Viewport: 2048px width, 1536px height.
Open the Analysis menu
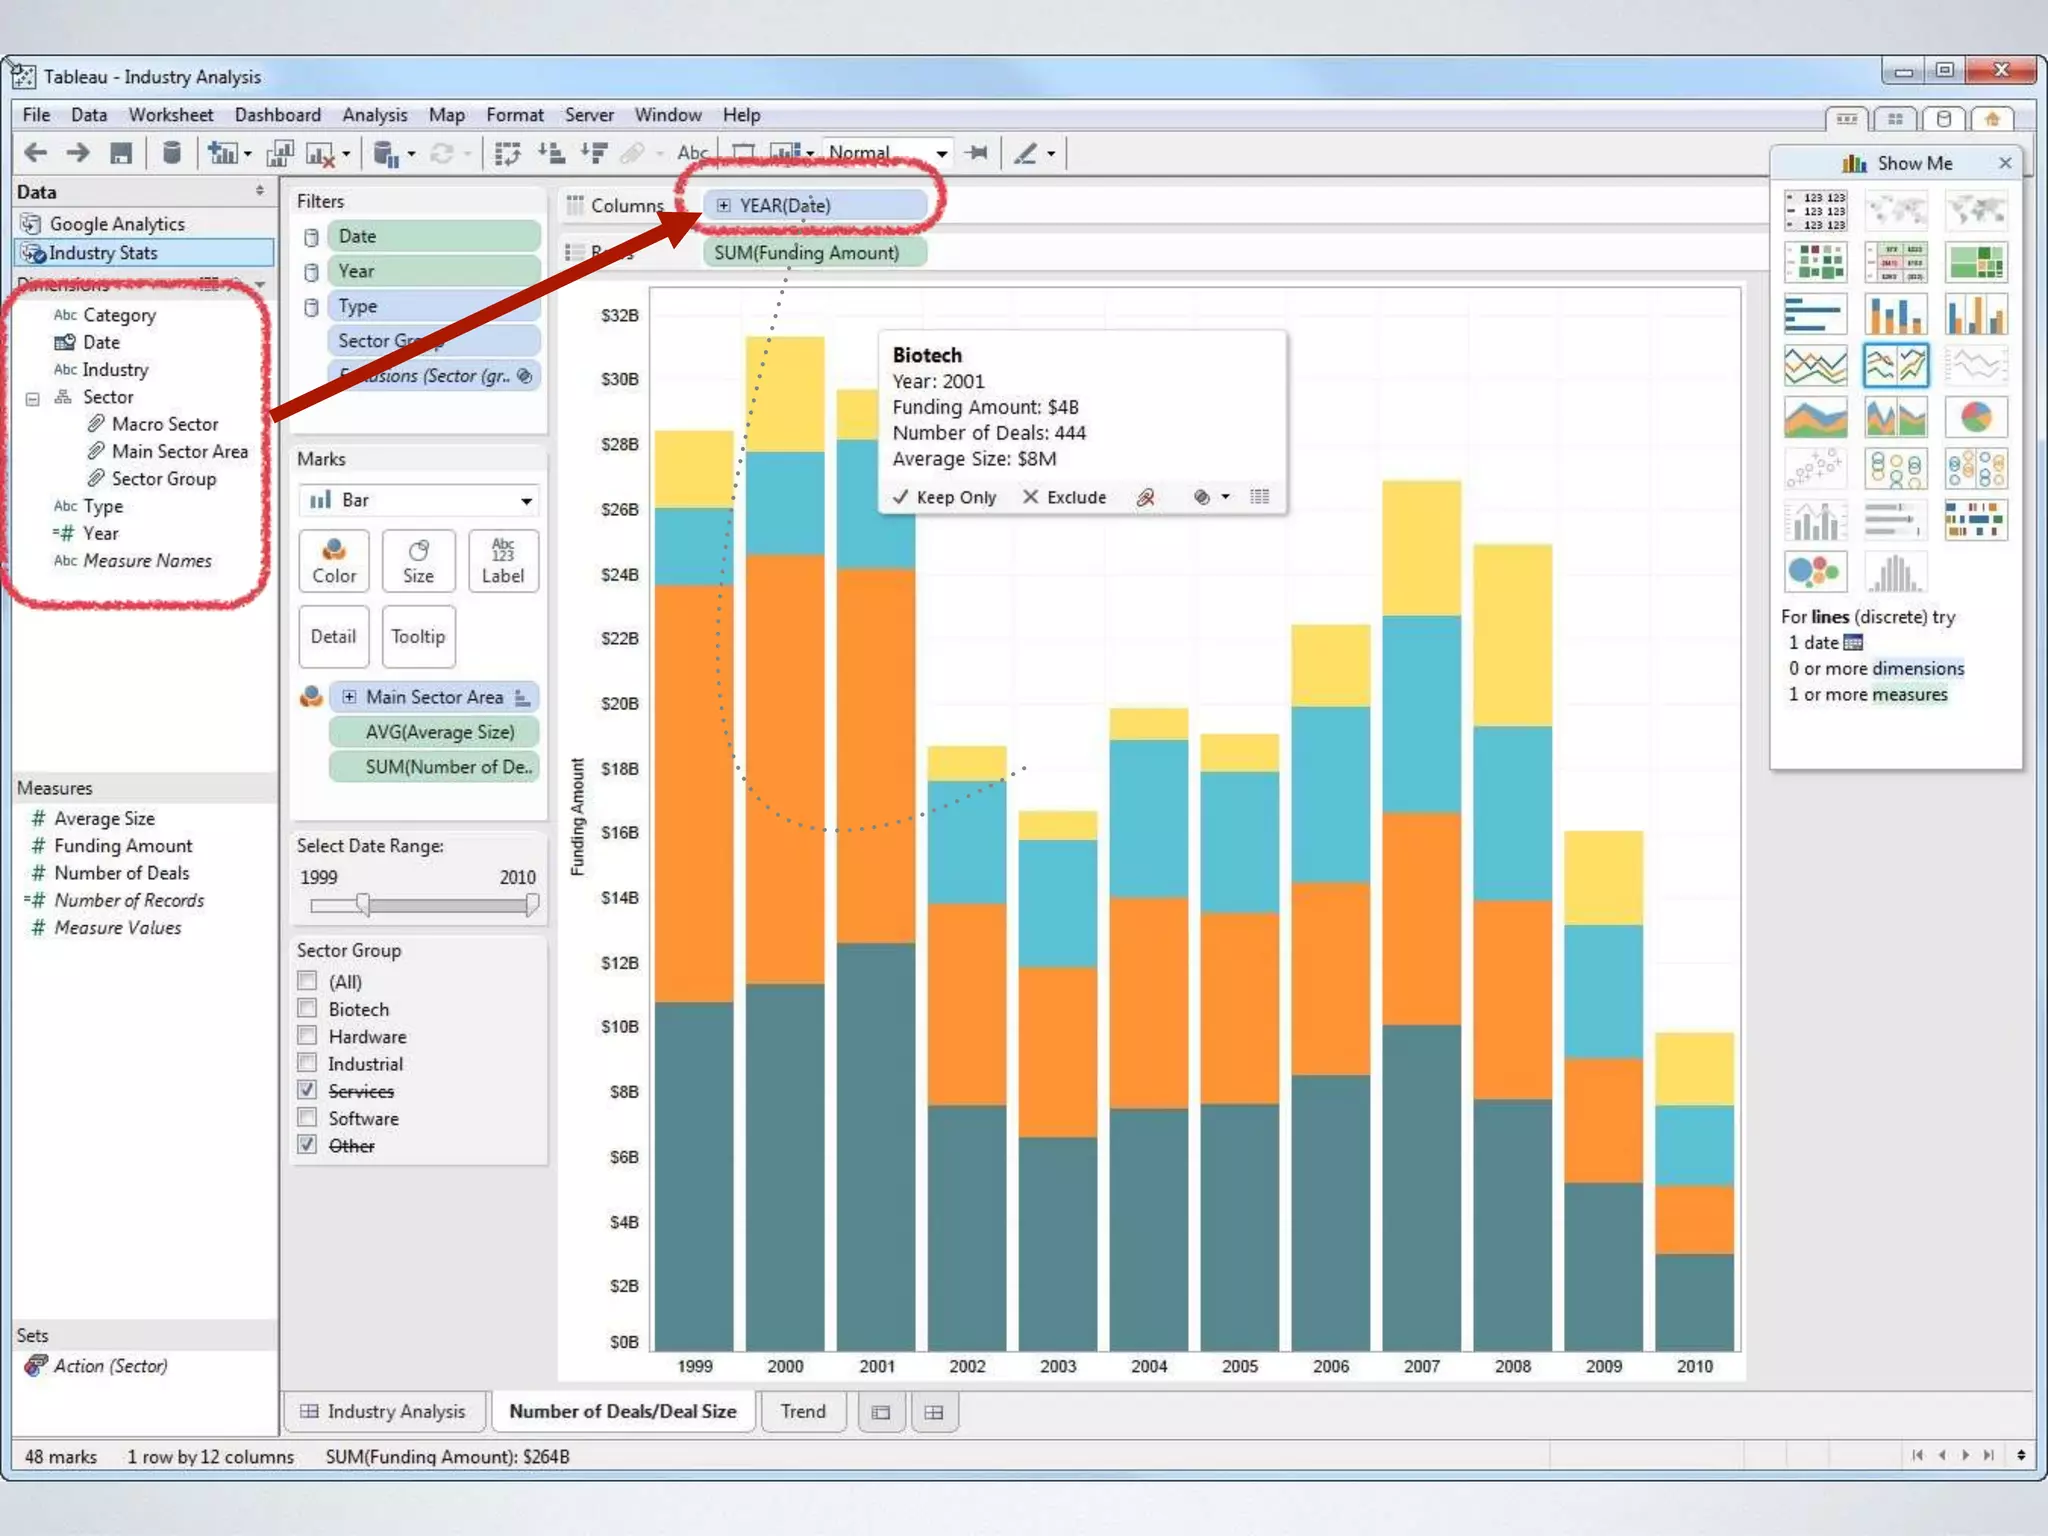[x=374, y=115]
